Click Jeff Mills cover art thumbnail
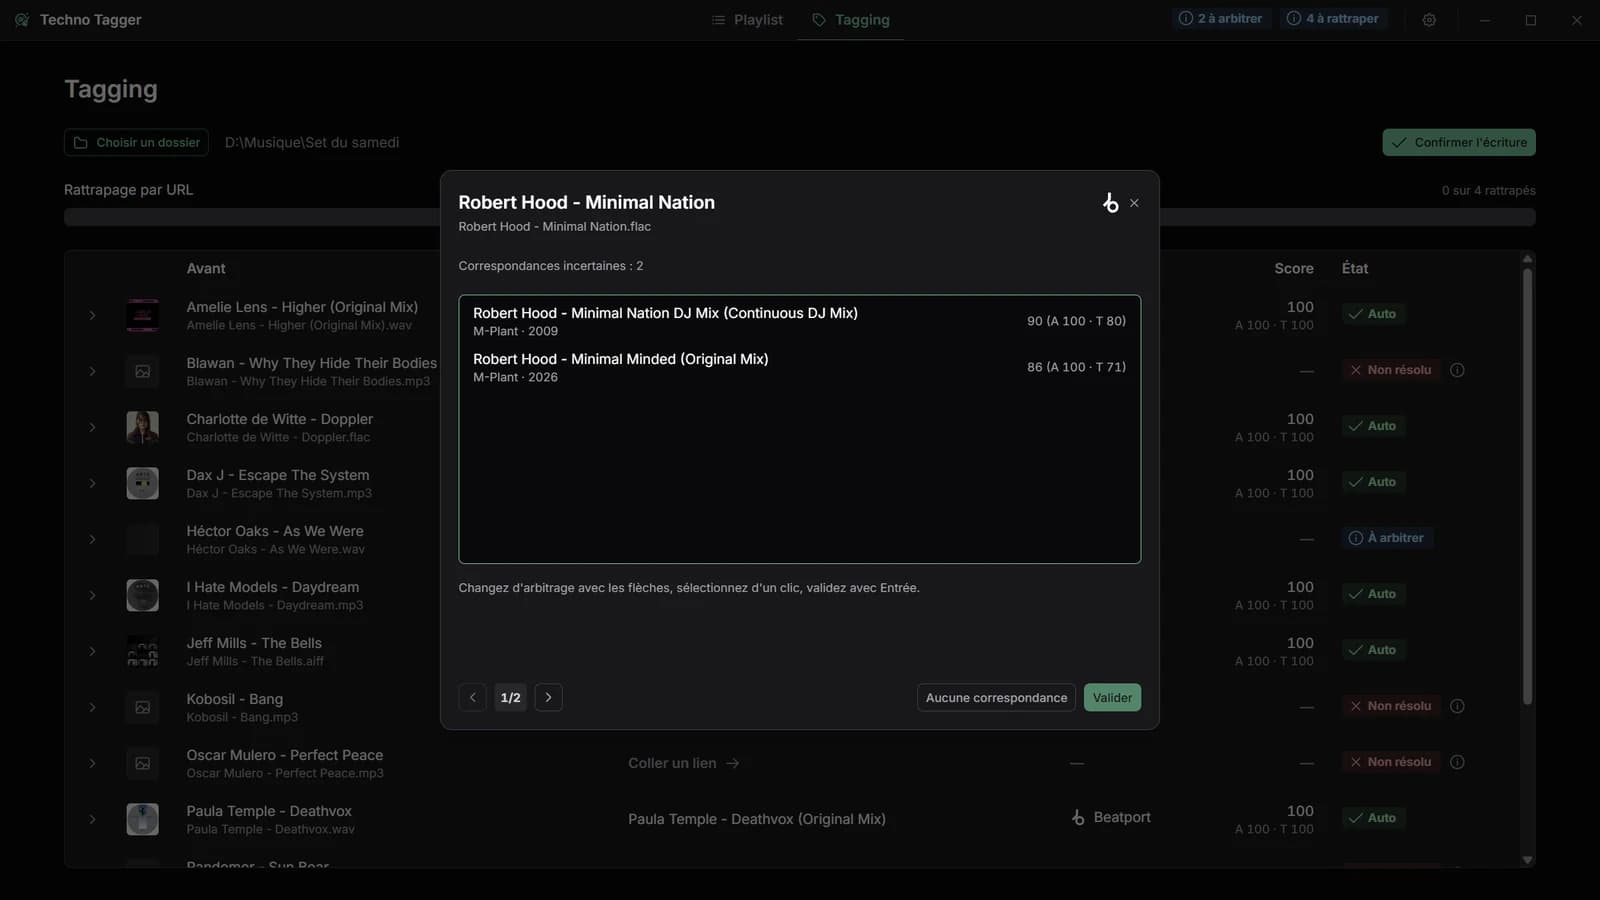 [x=143, y=651]
